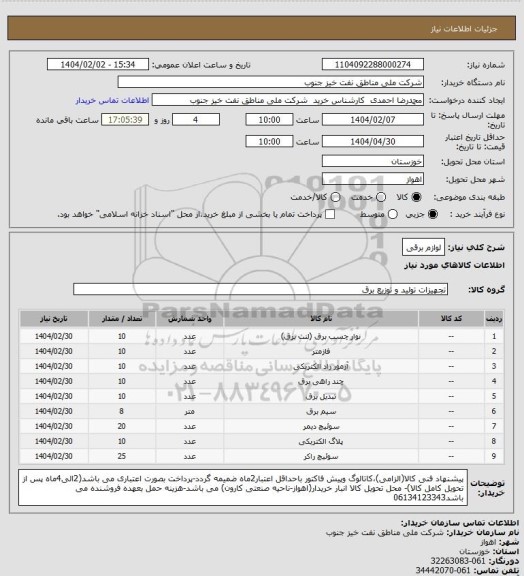
Task: Click item name سیم برق in row 6
Action: (x=321, y=411)
